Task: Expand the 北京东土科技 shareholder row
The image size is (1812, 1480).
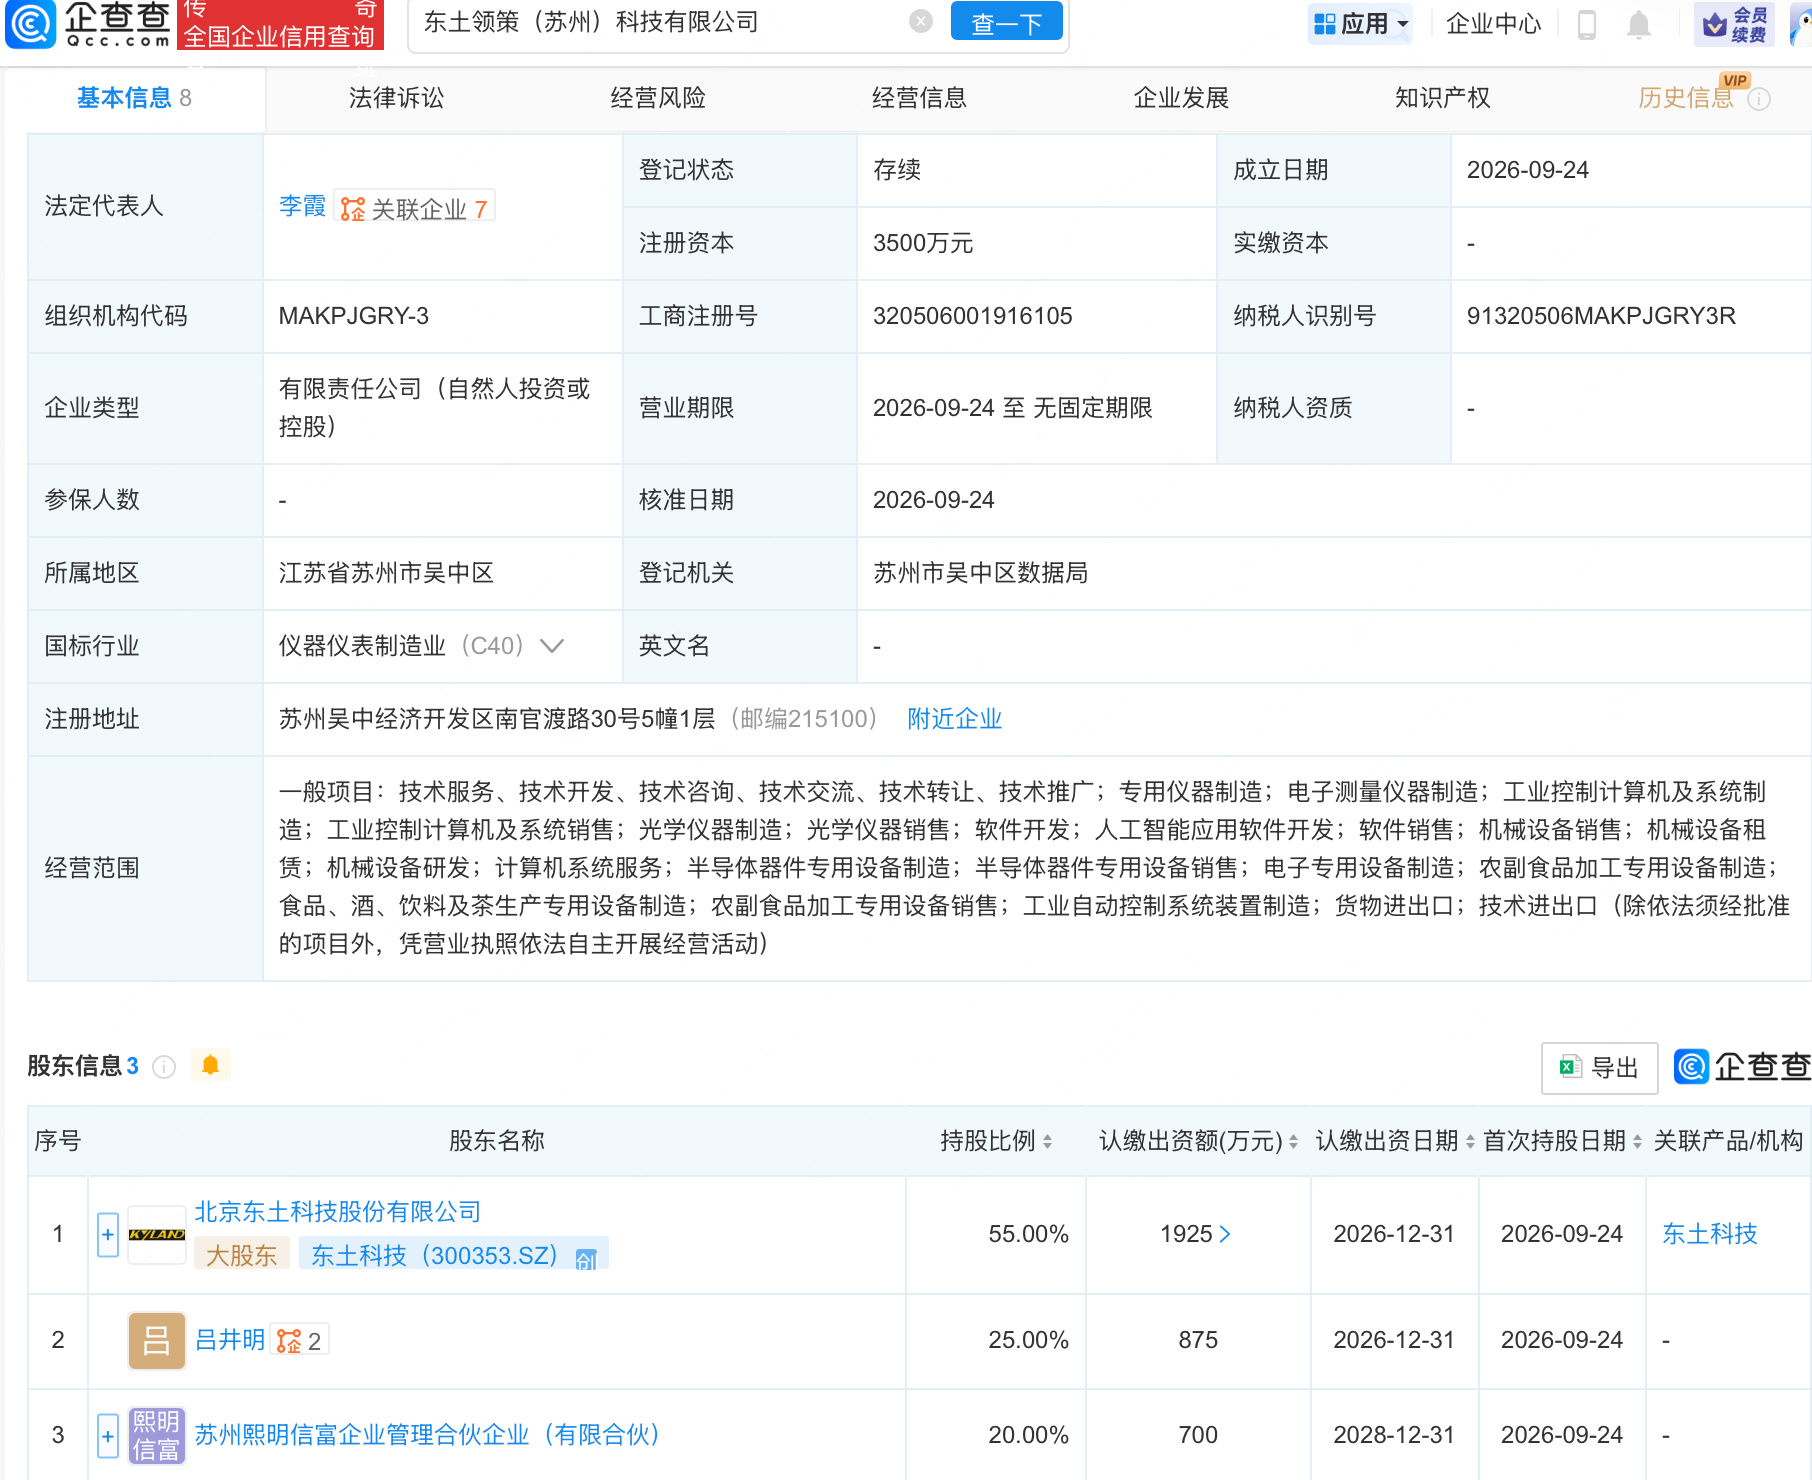Action: coord(108,1234)
